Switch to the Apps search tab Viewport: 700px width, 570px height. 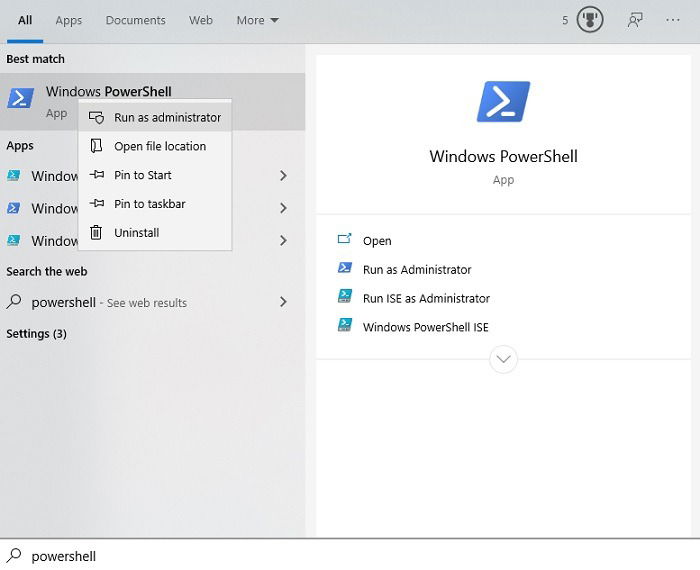(x=69, y=20)
